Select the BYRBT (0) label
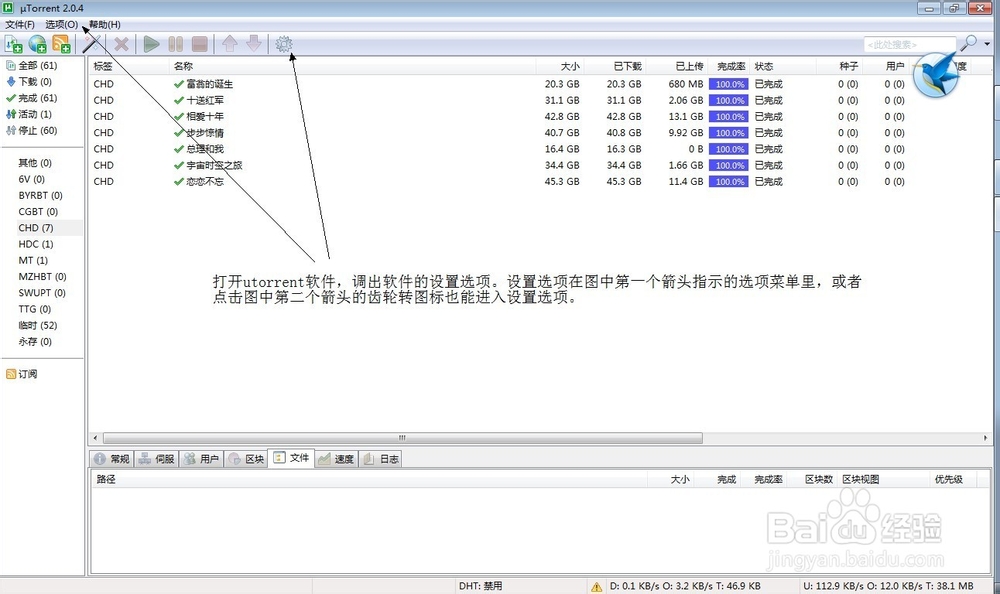Image resolution: width=1000 pixels, height=594 pixels. coord(40,195)
